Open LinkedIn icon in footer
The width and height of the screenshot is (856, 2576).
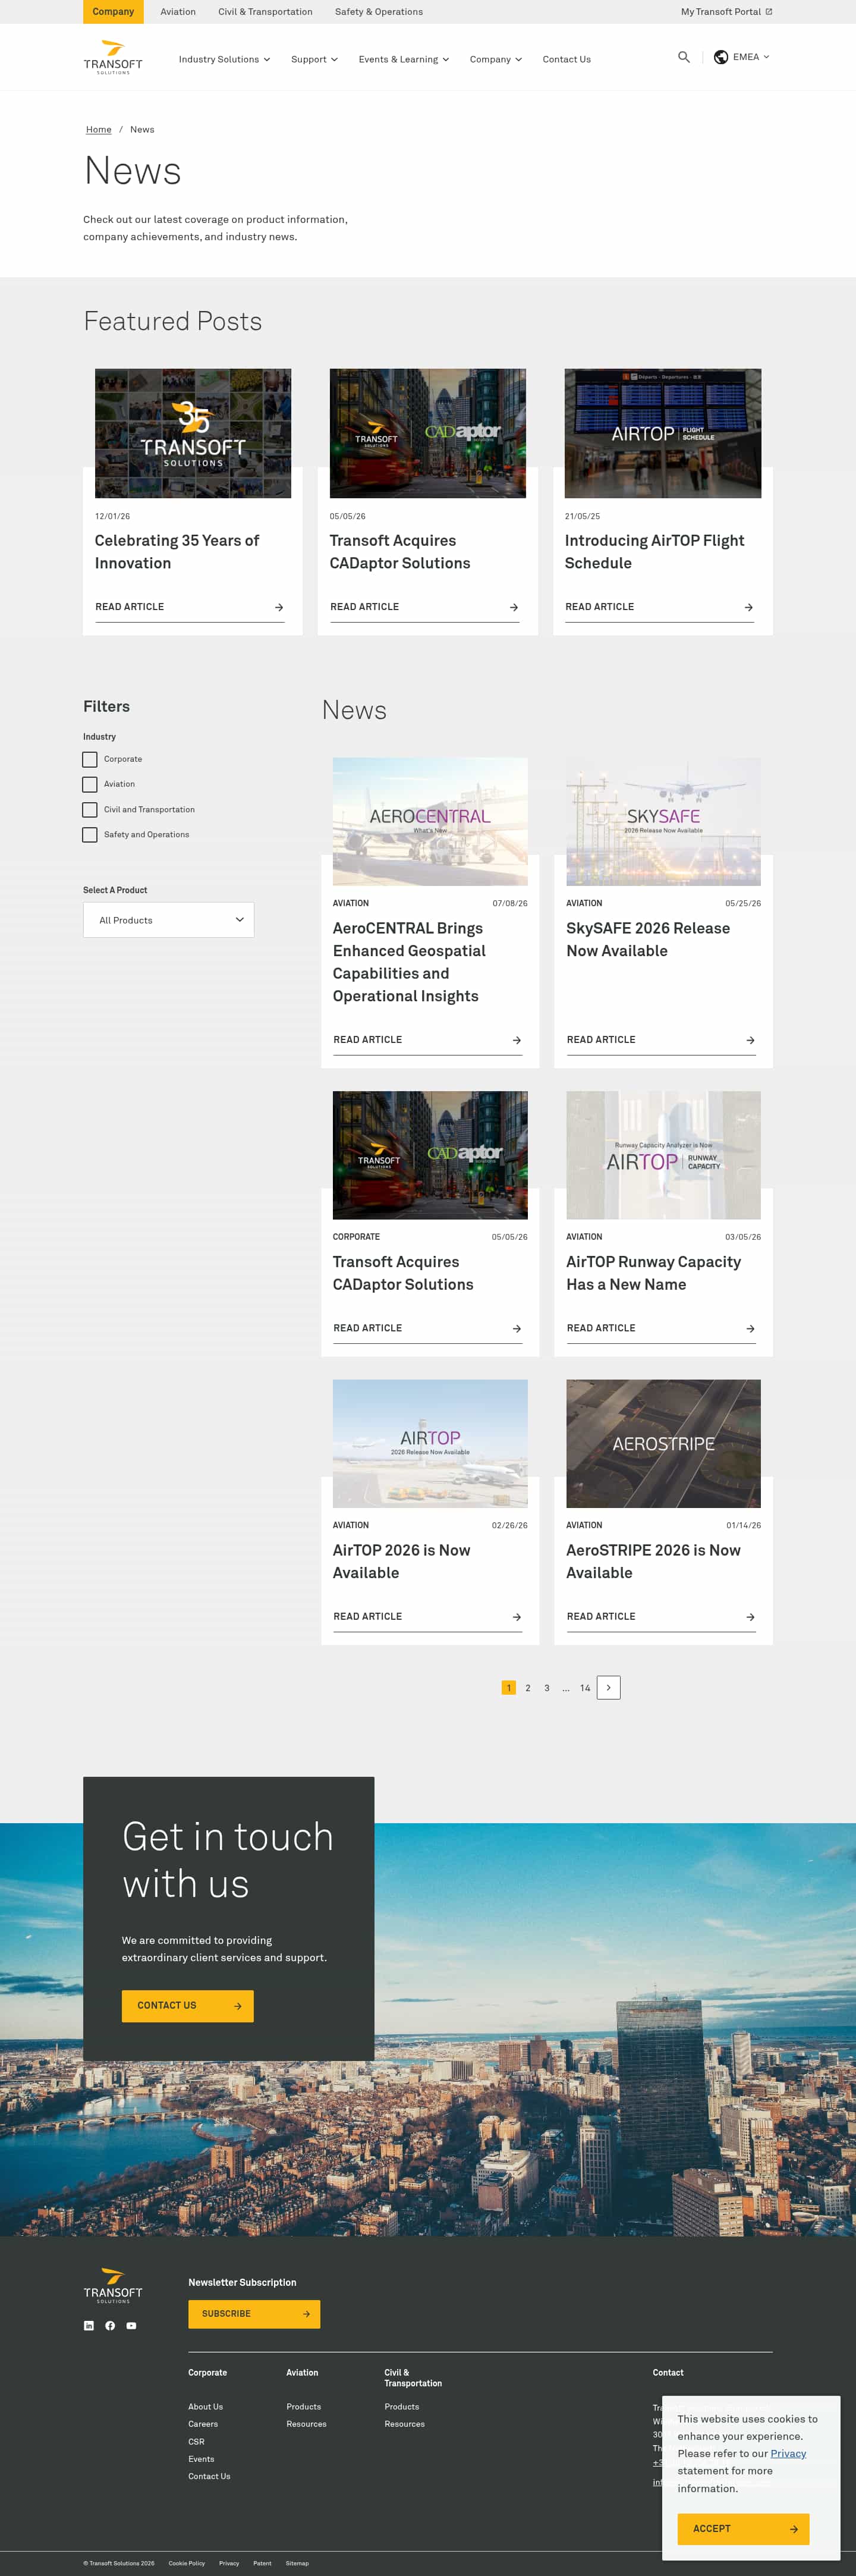[89, 2325]
